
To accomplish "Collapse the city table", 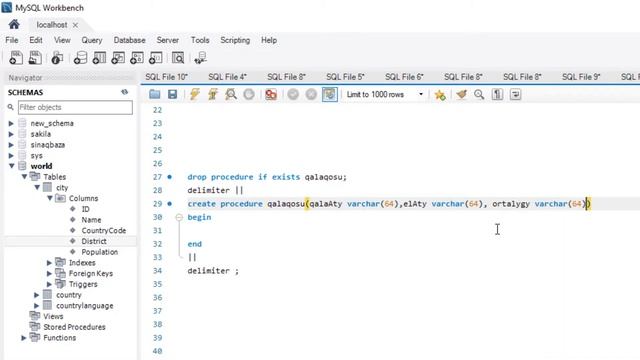I will click(37, 187).
